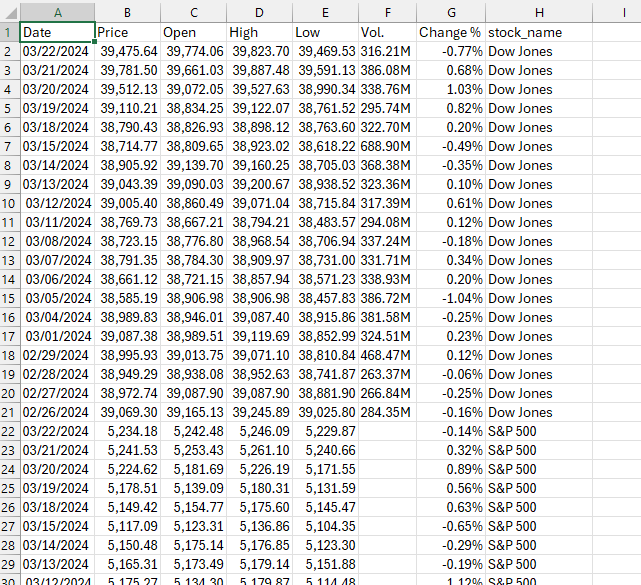Click the date cell 03/13/2024 in row 9
641x585 pixels.
click(x=57, y=184)
